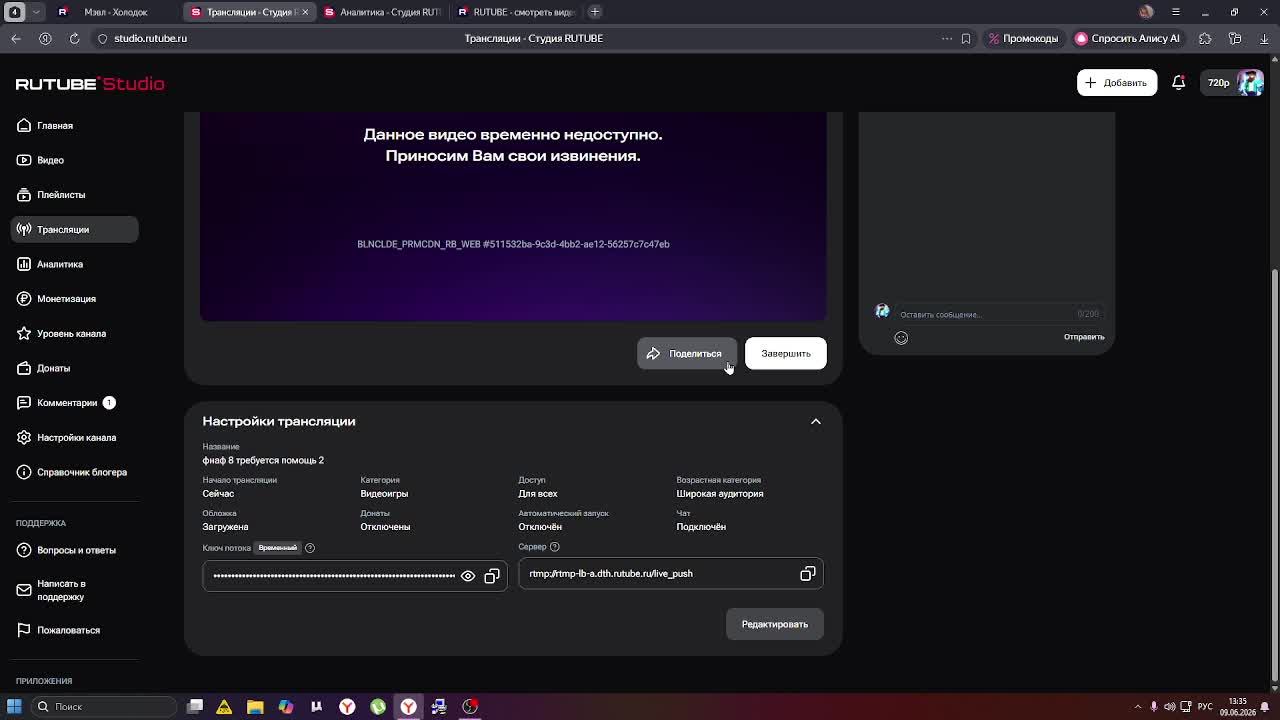This screenshot has height=720, width=1280.
Task: Send chat message with Отправить
Action: 1084,337
